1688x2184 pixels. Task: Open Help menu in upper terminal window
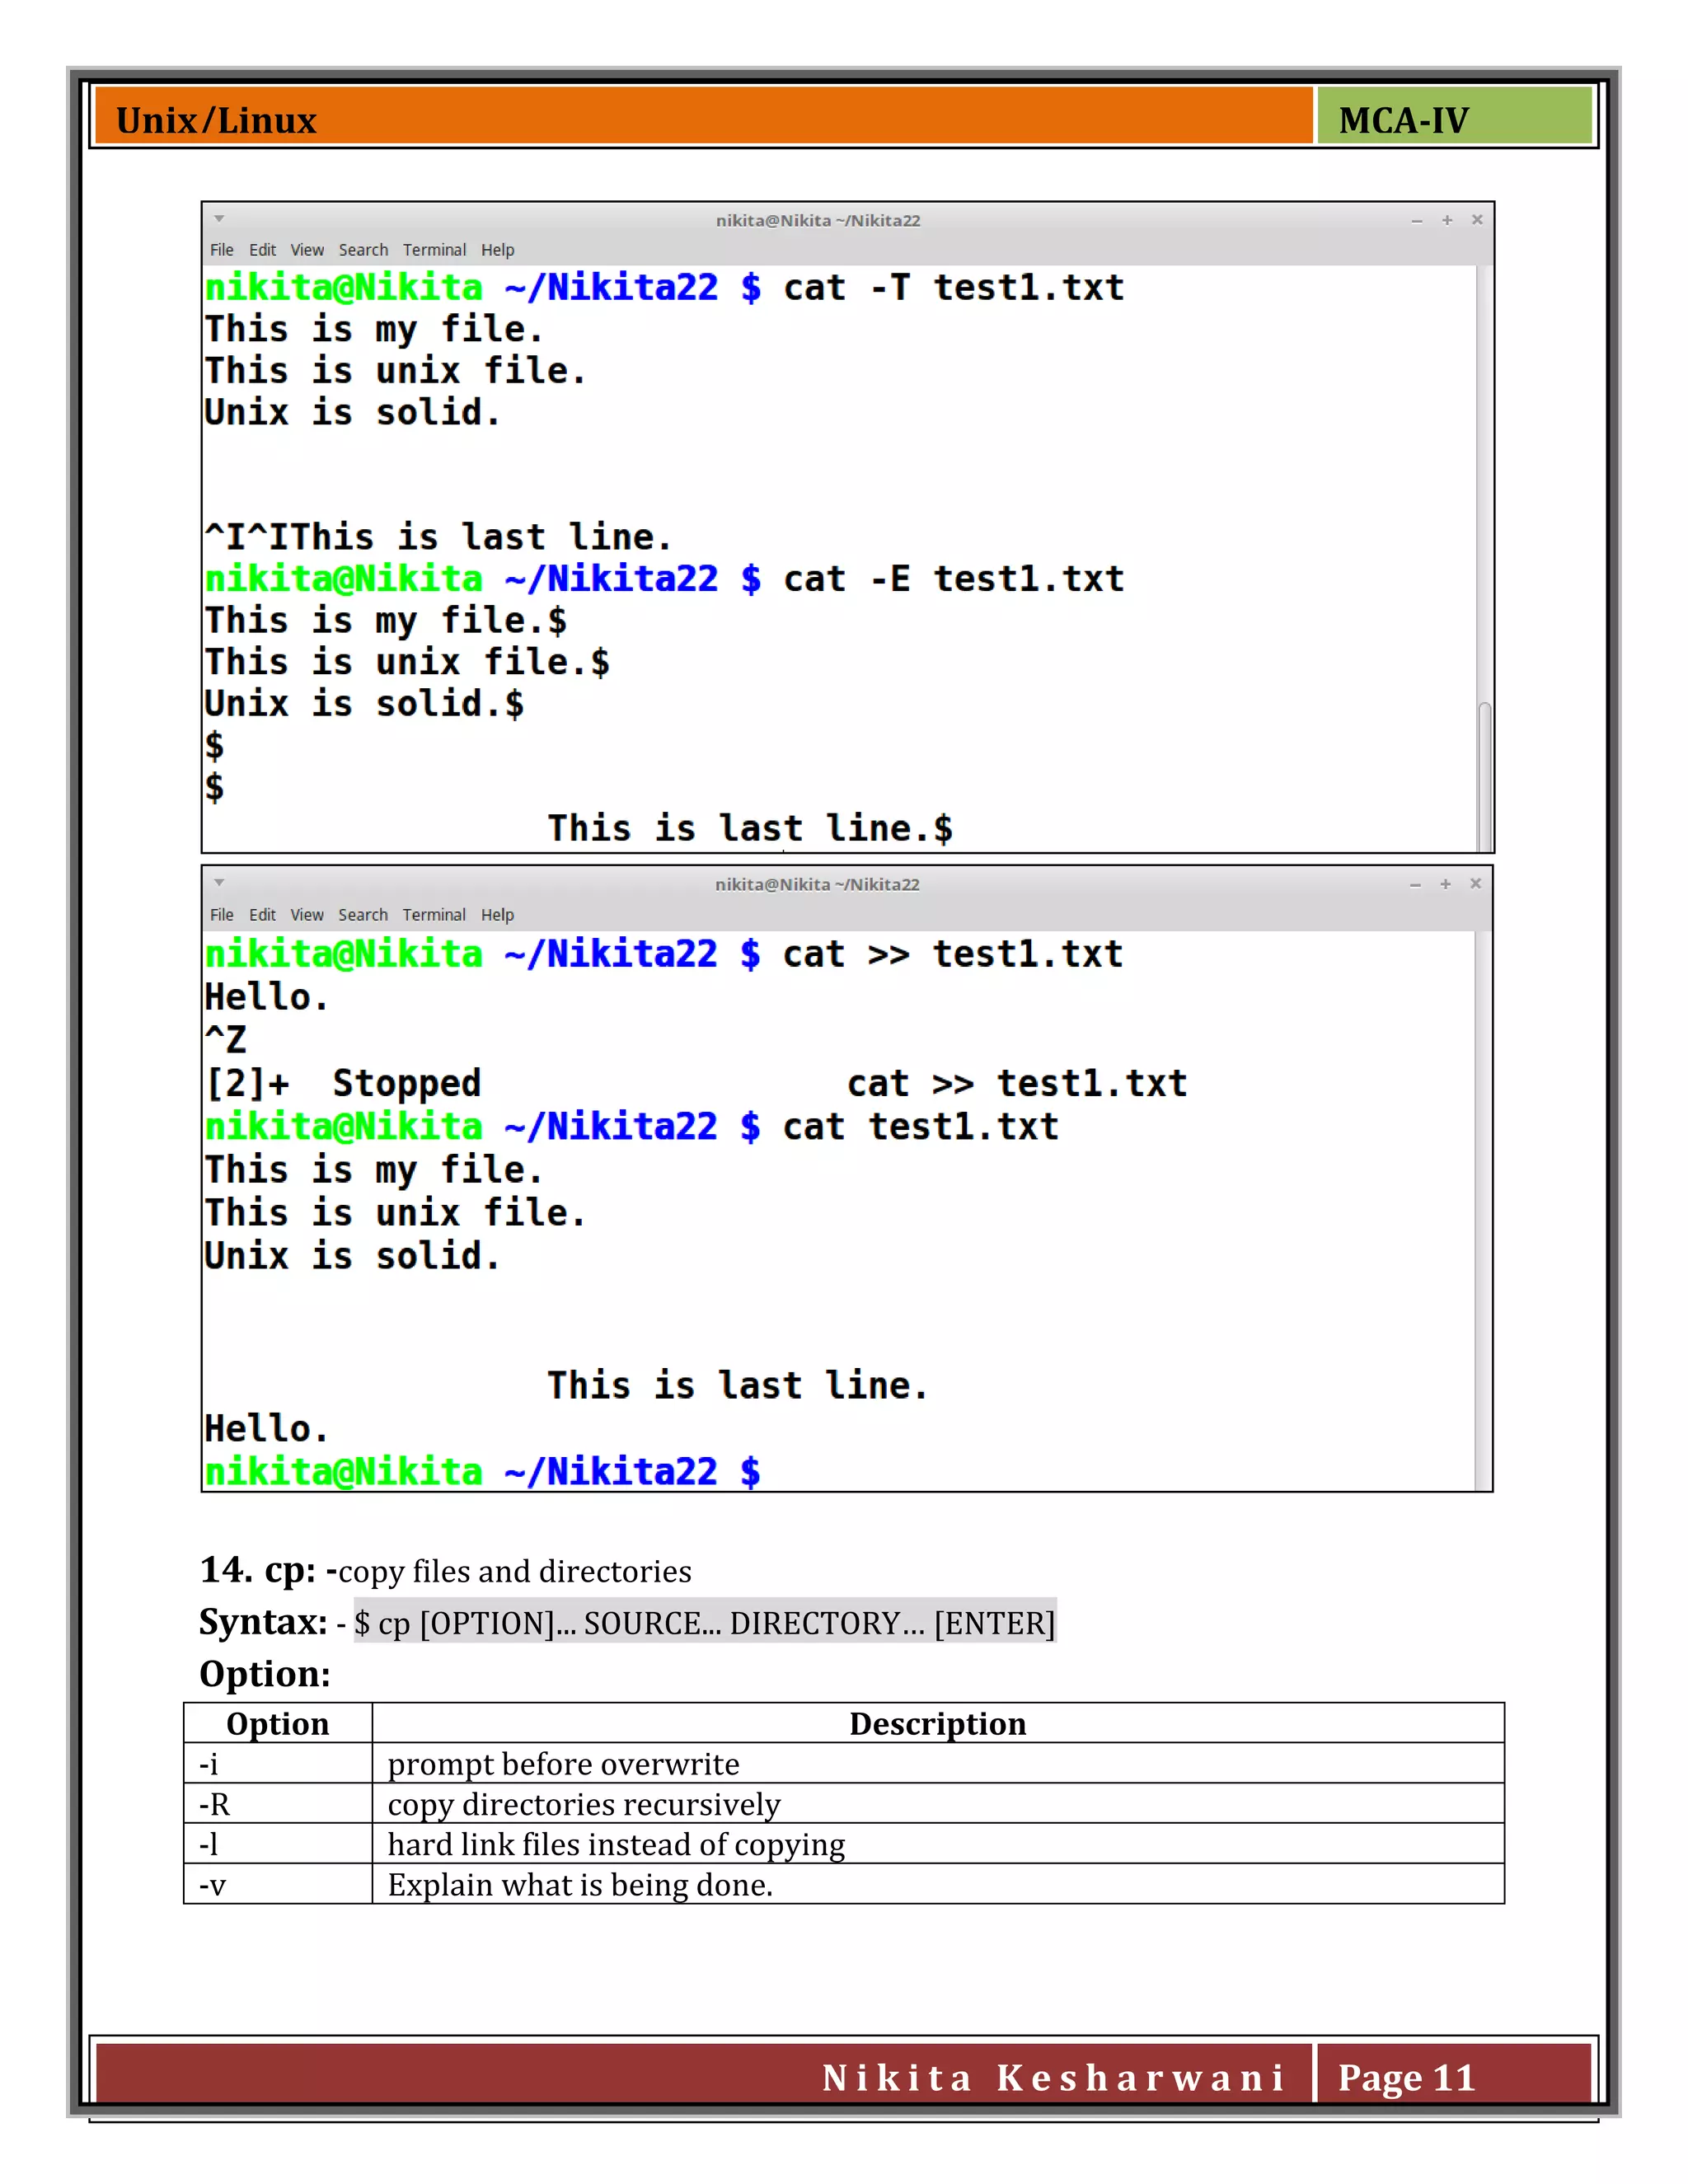[497, 250]
